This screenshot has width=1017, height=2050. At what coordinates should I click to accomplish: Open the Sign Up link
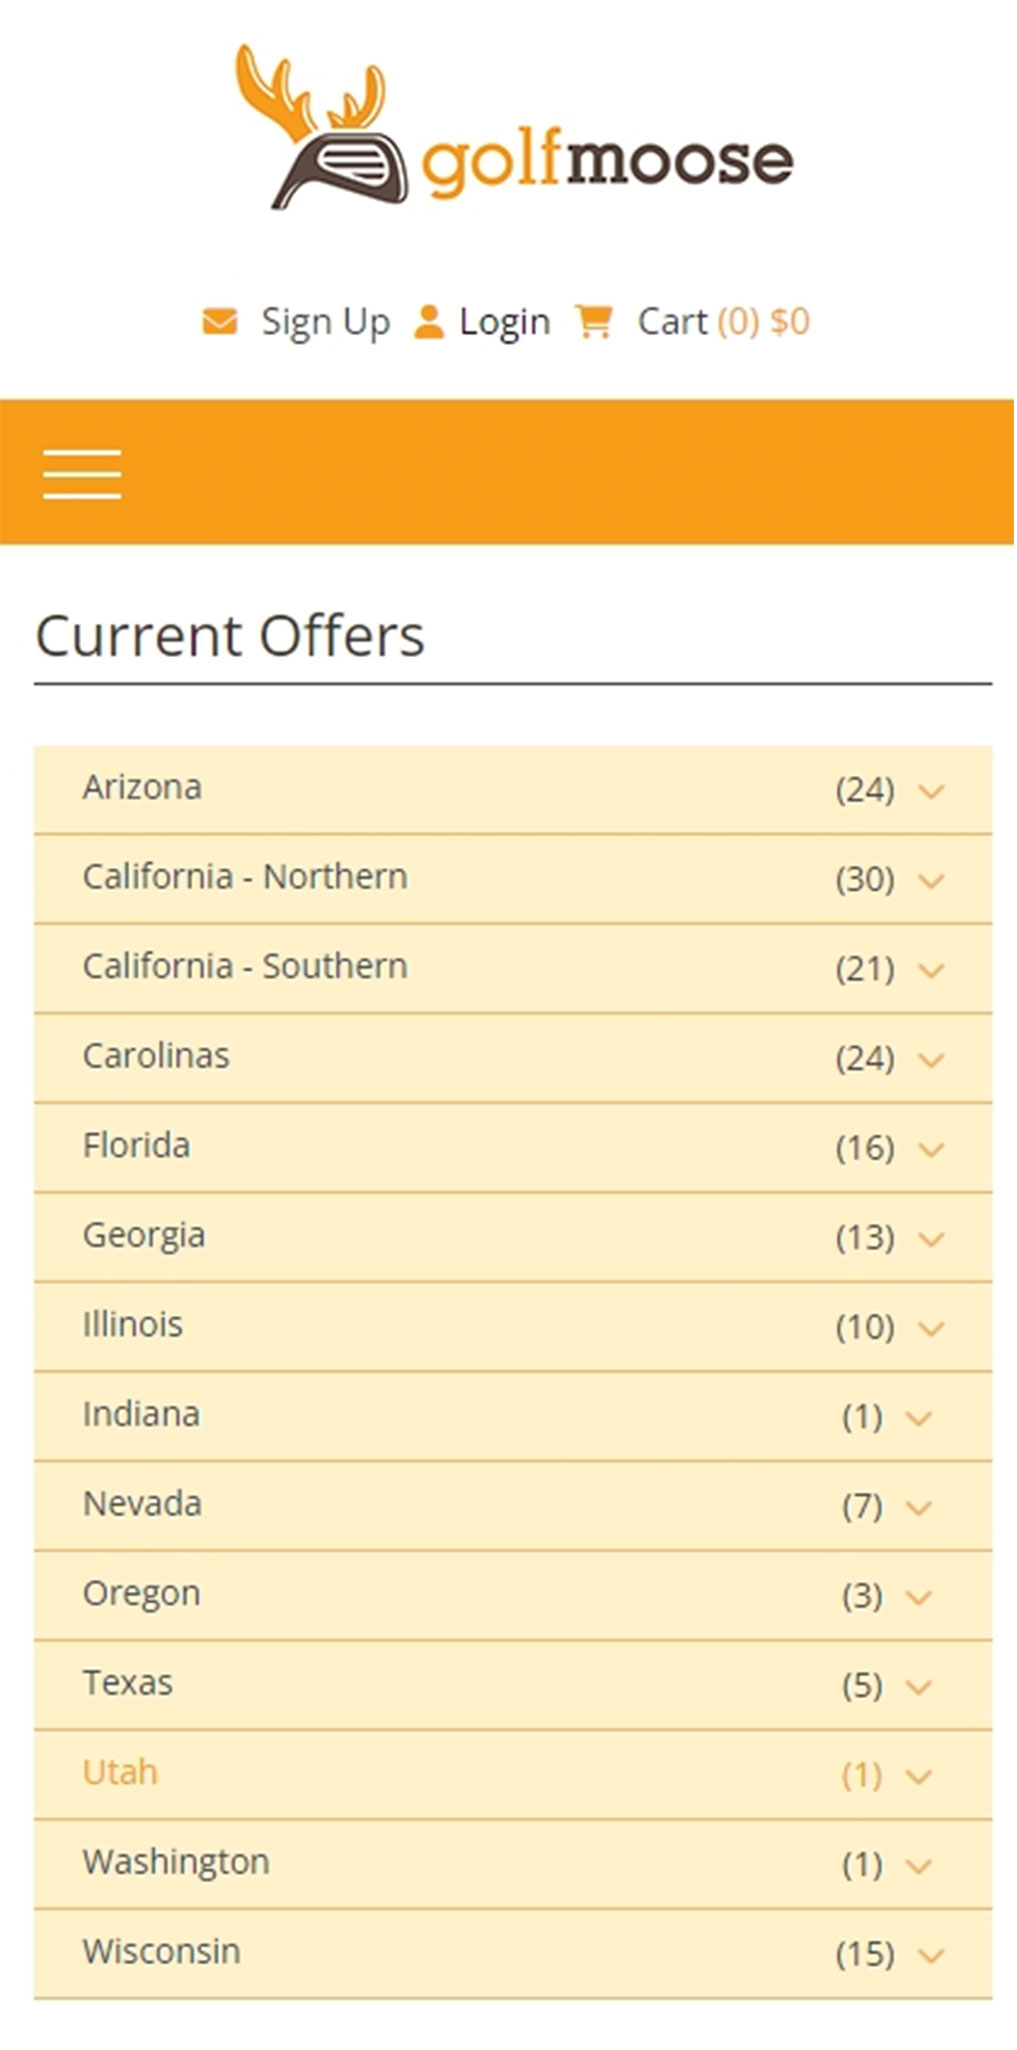[x=325, y=321]
